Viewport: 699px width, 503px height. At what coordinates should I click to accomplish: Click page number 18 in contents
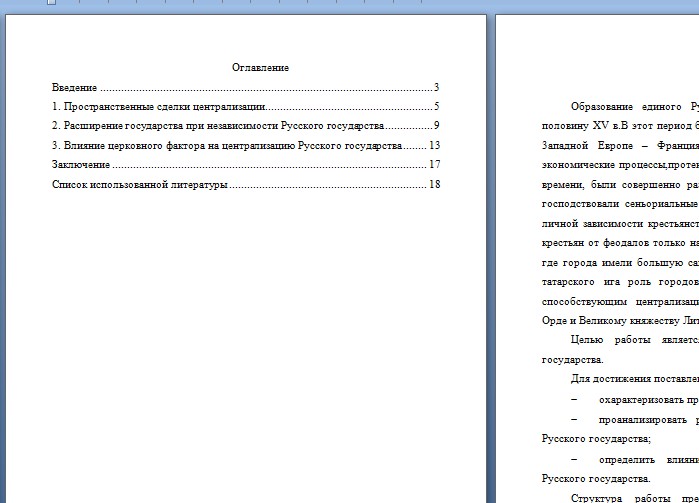click(434, 185)
